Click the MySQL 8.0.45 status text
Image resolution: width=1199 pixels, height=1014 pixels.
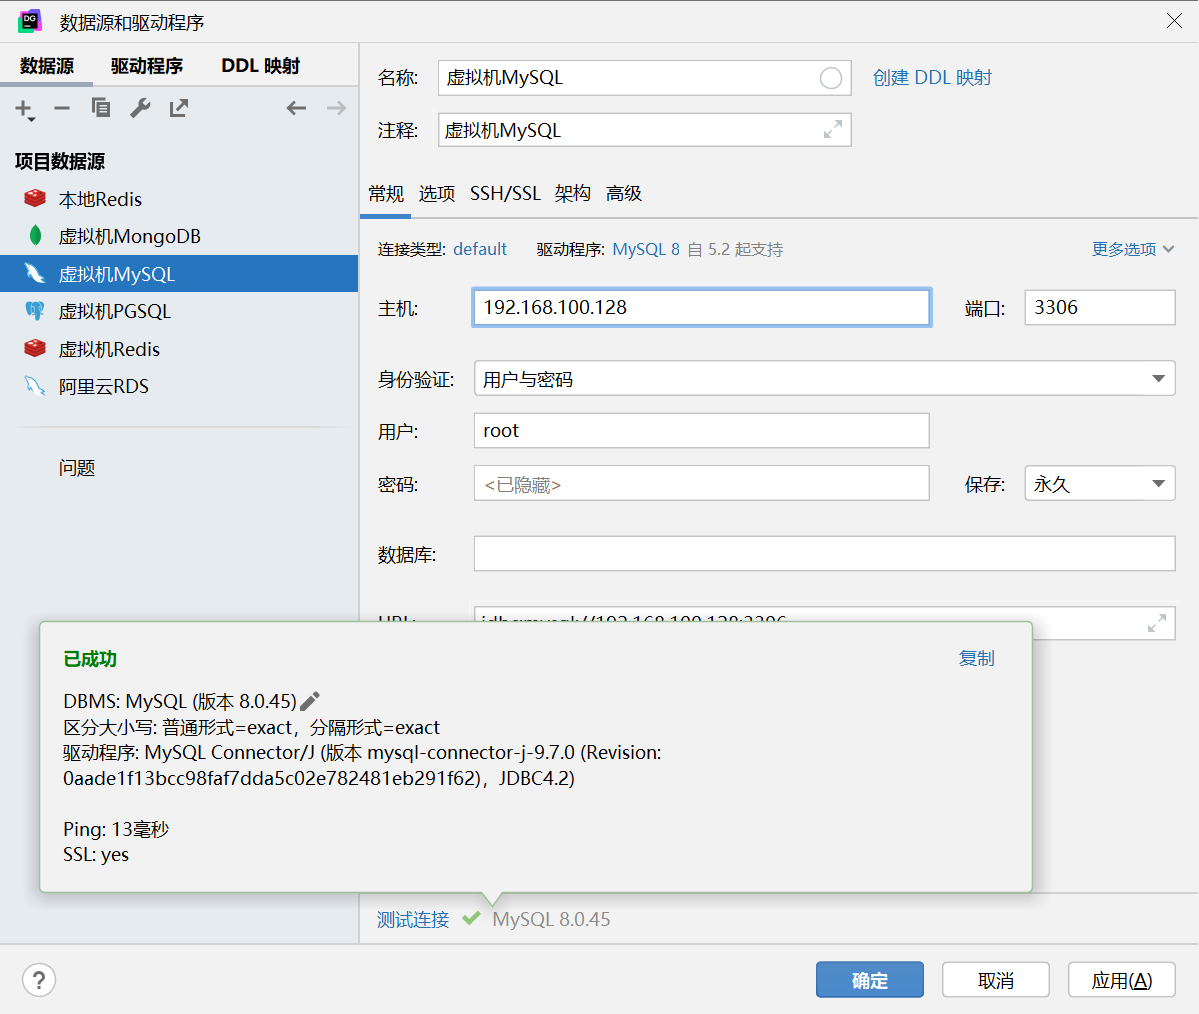click(551, 919)
